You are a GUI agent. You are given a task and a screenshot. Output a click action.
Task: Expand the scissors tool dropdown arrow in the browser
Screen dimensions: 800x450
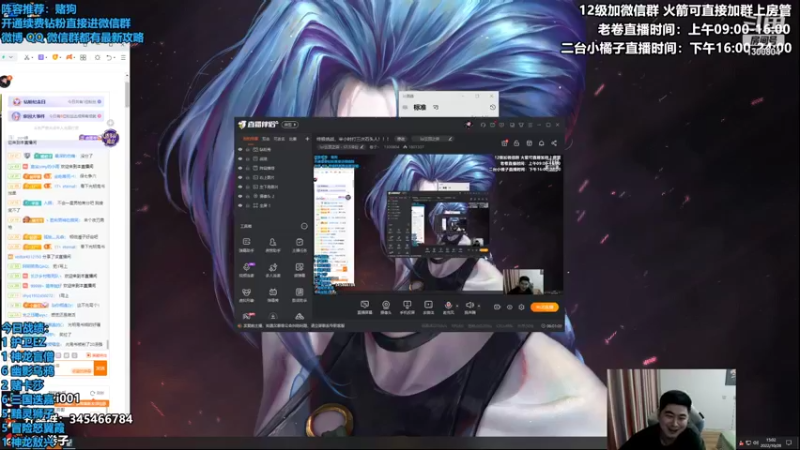point(33,58)
